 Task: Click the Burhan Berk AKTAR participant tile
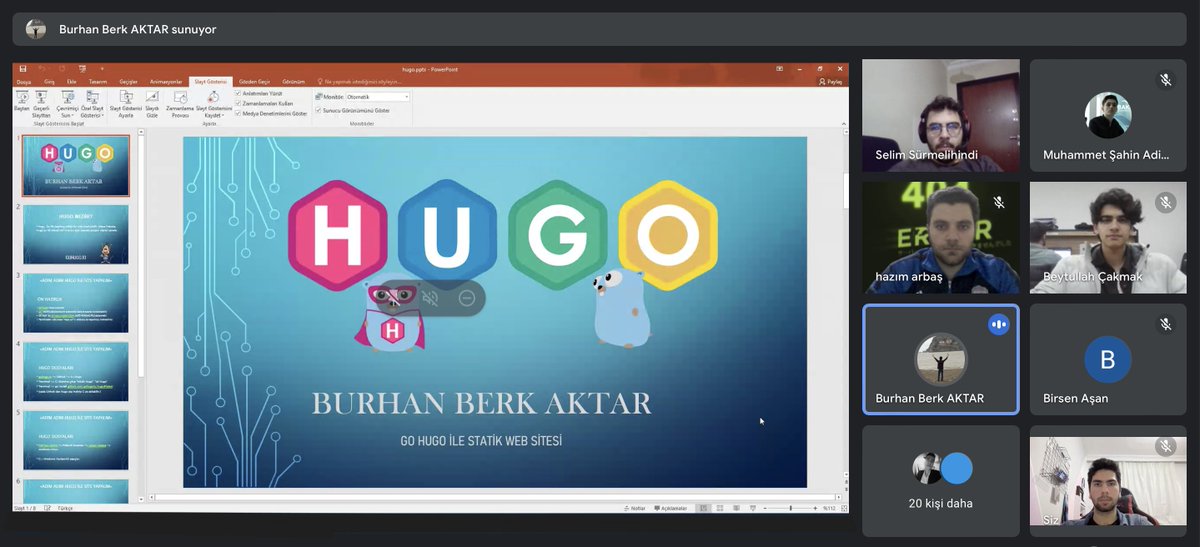[941, 359]
